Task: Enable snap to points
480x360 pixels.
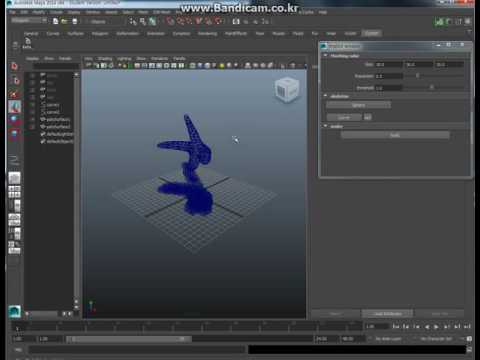Action: pyautogui.click(x=189, y=21)
